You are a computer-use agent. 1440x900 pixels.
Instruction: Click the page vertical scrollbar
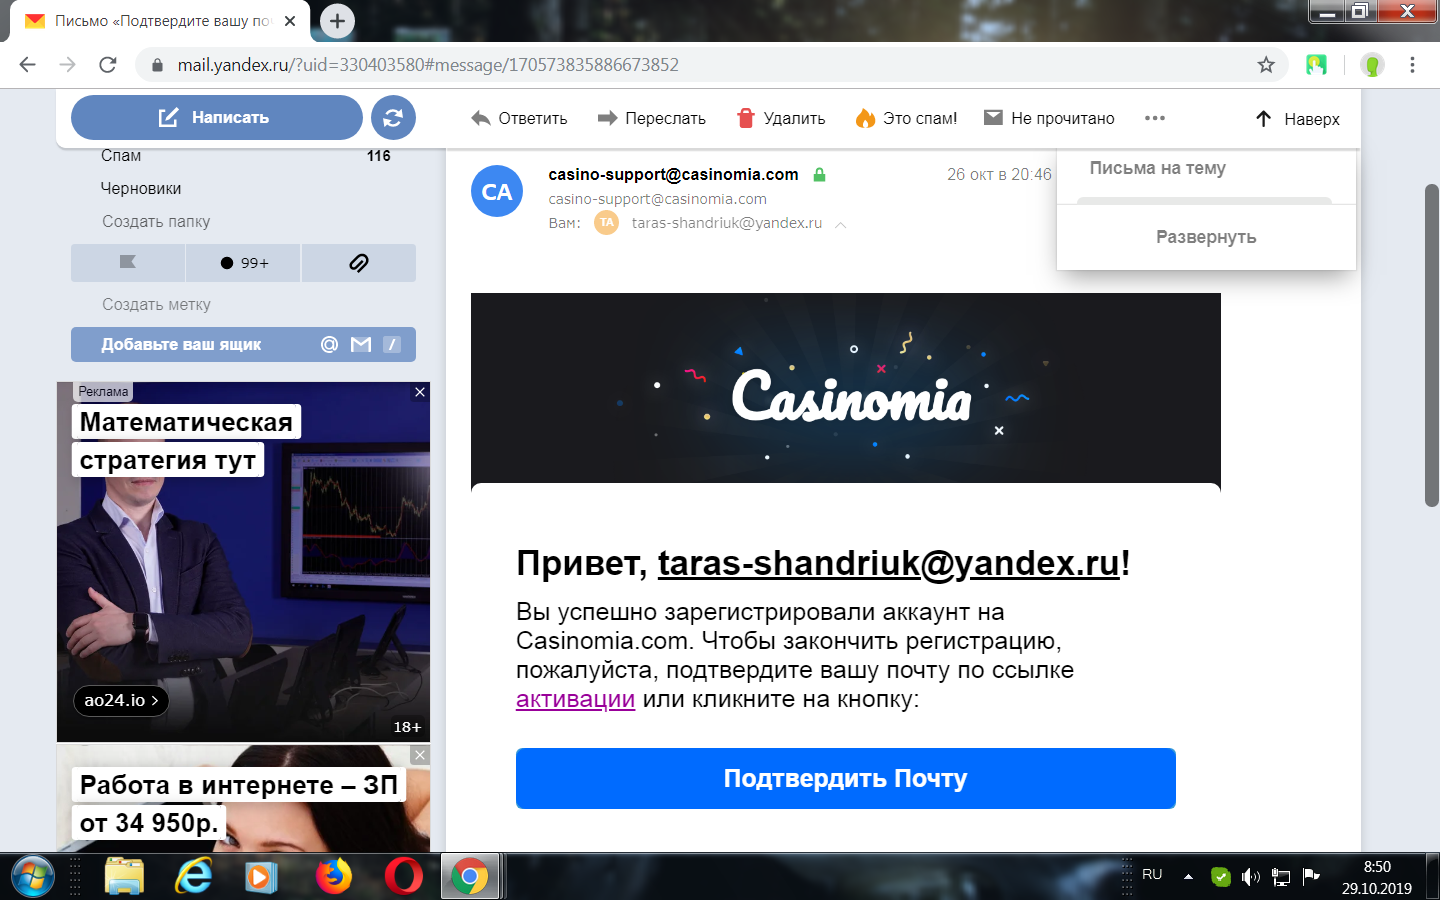tap(1432, 345)
